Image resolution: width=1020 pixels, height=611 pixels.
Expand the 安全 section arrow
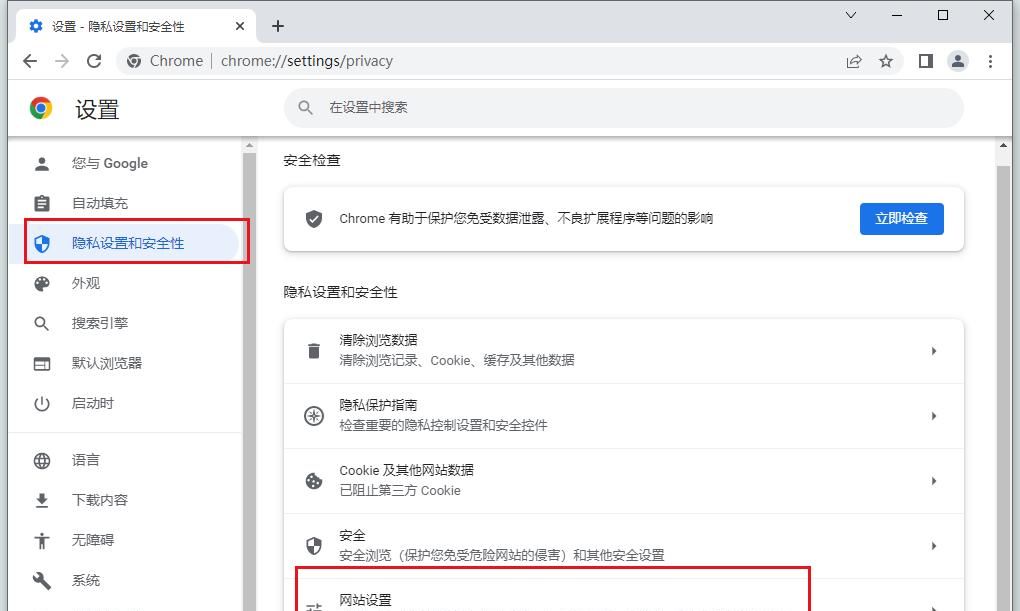935,546
